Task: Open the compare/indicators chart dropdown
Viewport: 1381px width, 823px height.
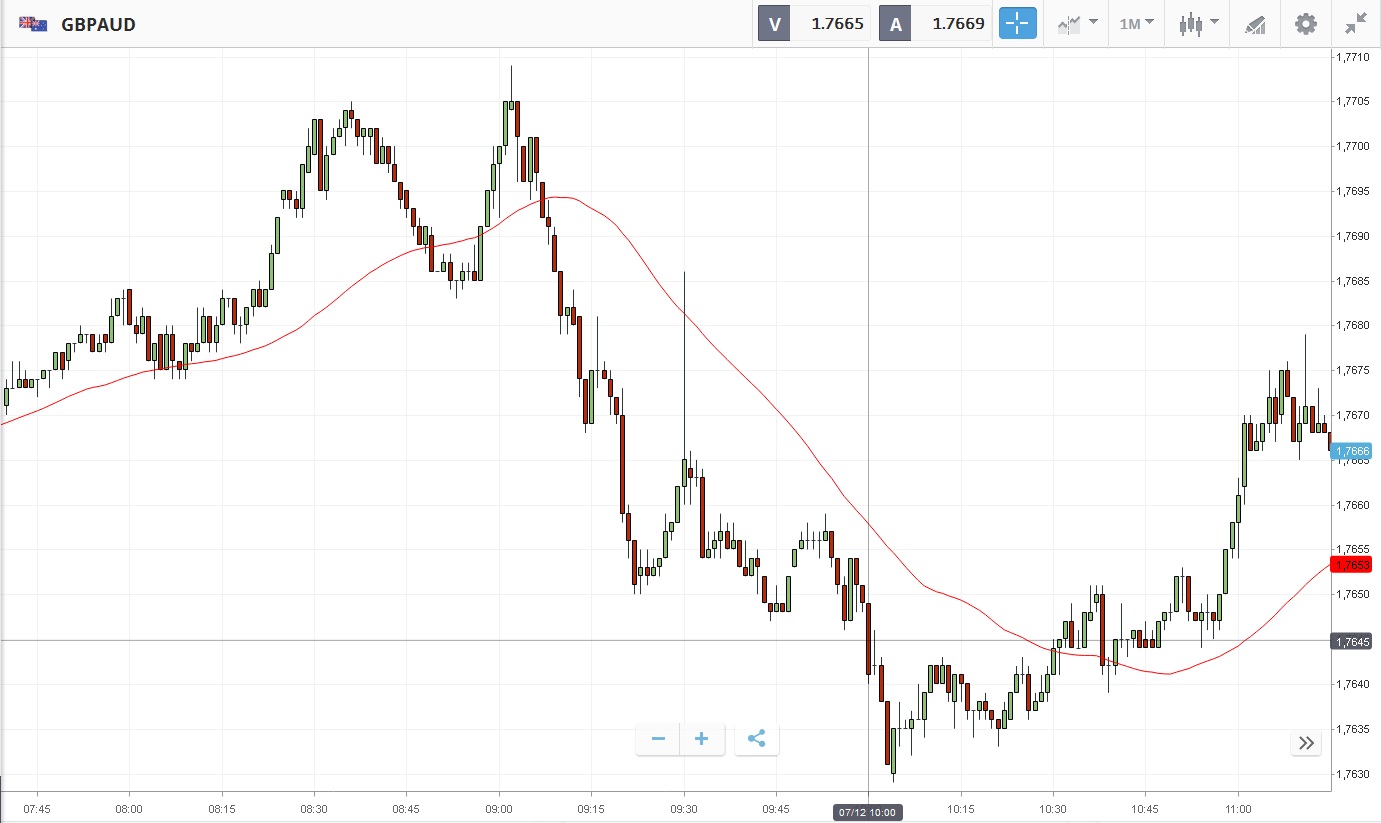Action: click(1076, 24)
